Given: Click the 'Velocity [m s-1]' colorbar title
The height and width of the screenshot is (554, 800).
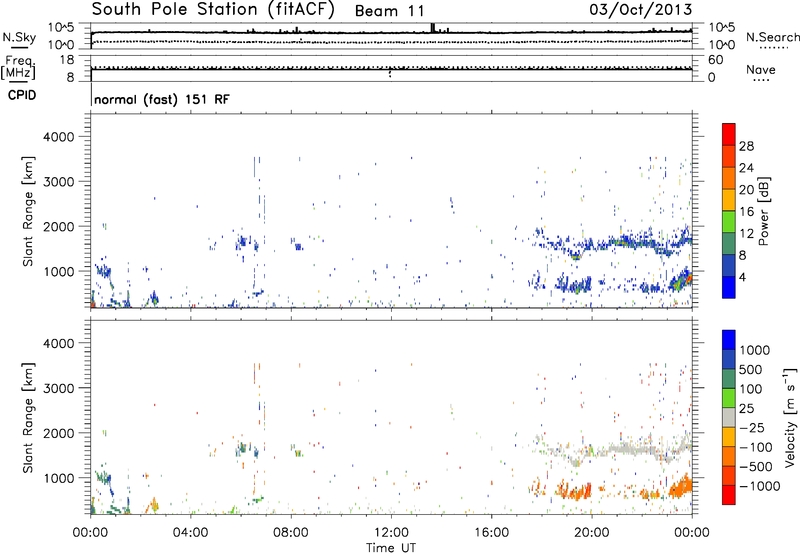Looking at the screenshot, I should pyautogui.click(x=790, y=417).
